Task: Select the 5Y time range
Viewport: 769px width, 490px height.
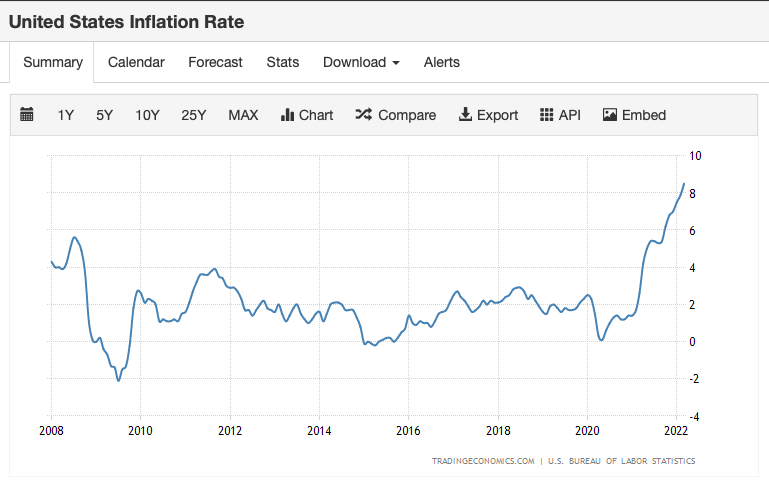Action: pos(105,115)
